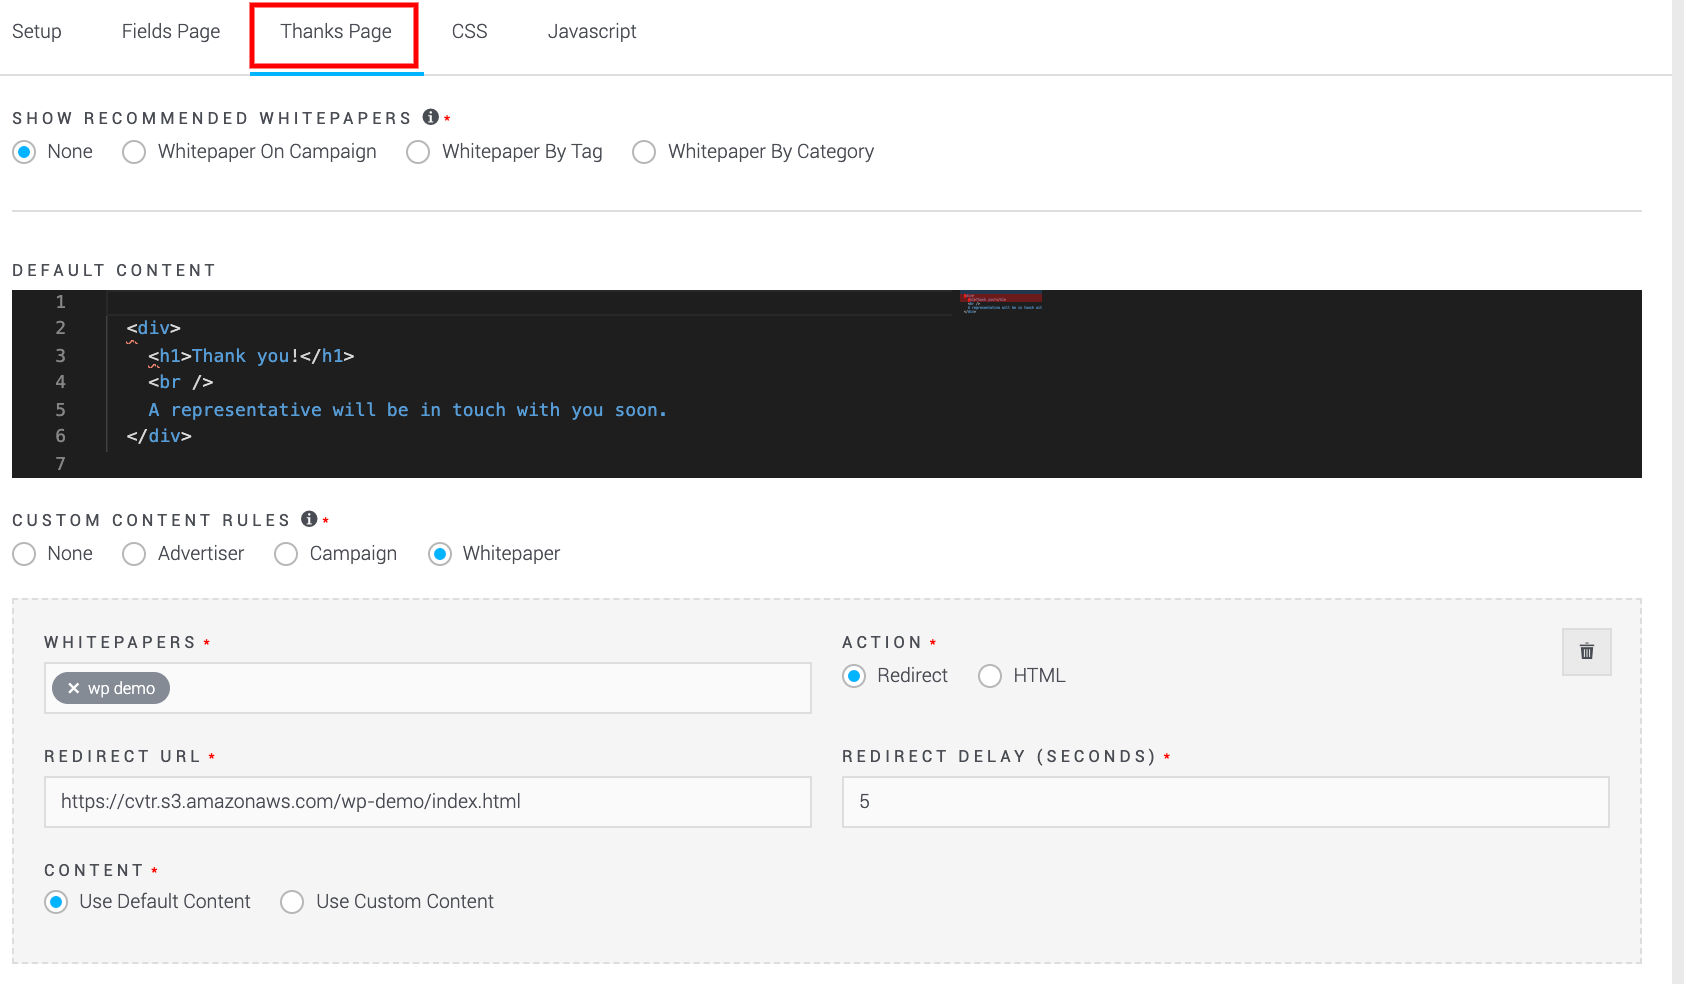Click the code editor minimap preview
1684x984 pixels.
[1002, 303]
